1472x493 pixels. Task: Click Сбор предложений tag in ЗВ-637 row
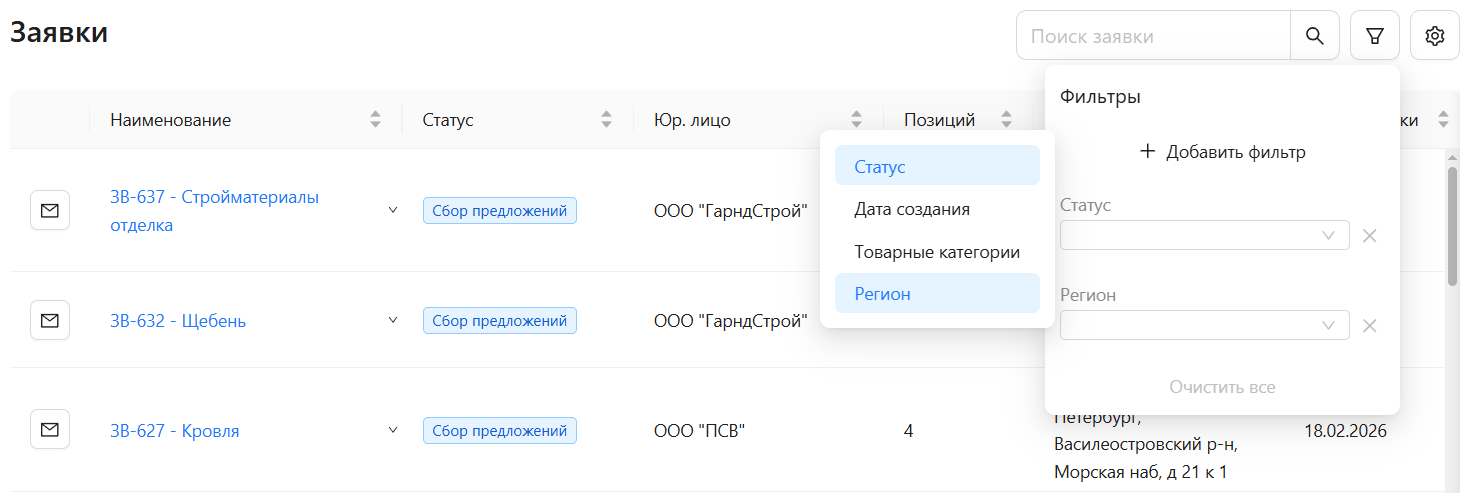pyautogui.click(x=500, y=211)
